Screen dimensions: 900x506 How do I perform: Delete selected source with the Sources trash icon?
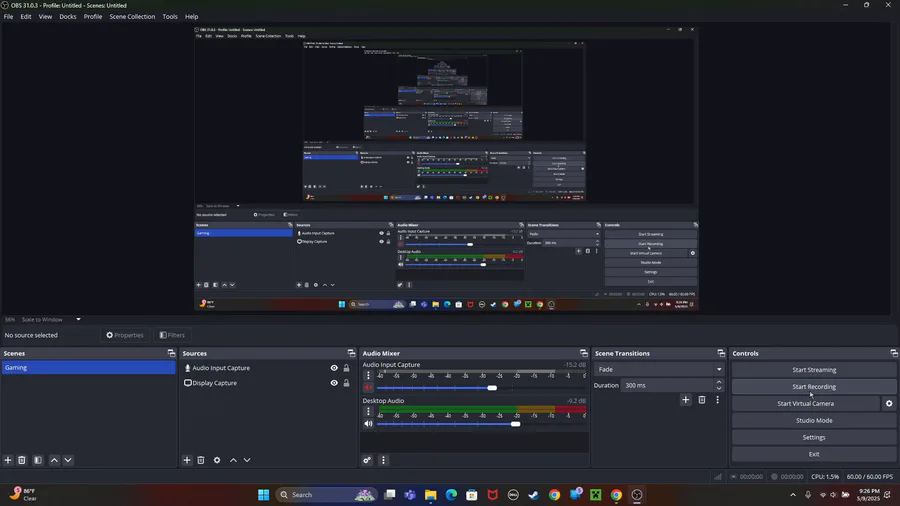click(201, 460)
